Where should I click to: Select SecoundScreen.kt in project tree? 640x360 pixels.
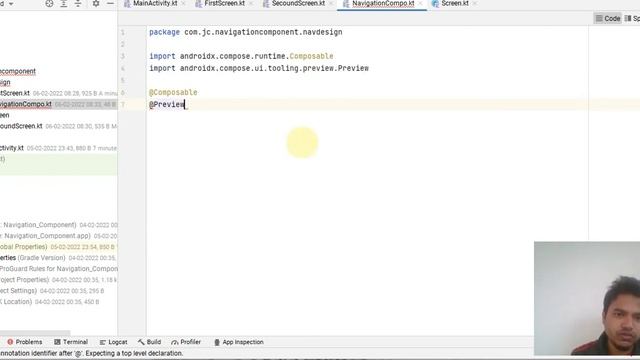point(58,126)
